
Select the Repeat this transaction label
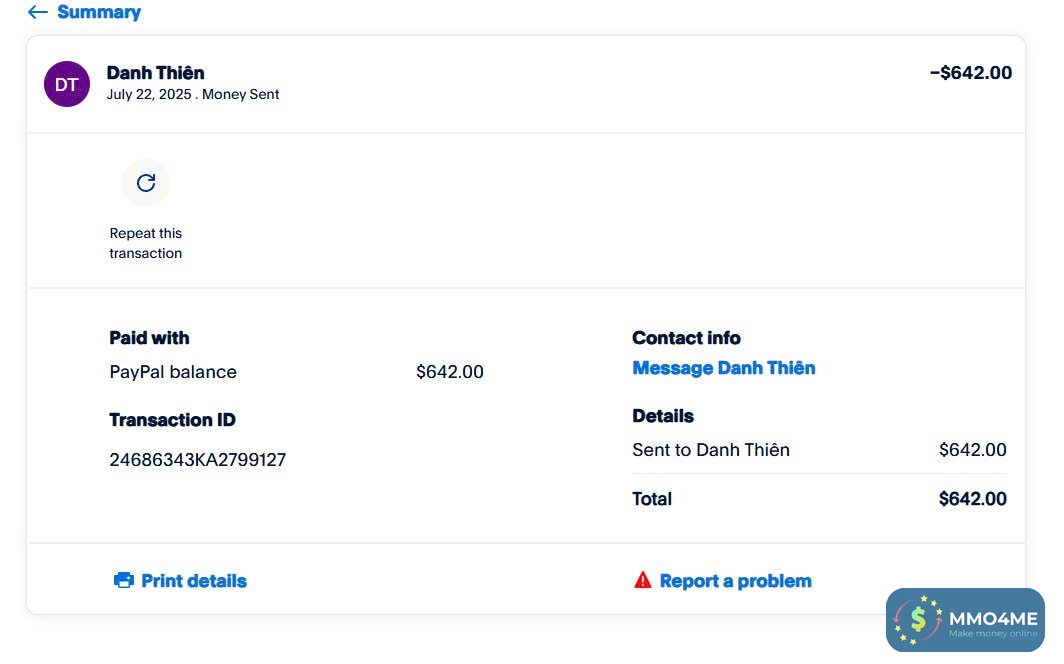point(146,243)
